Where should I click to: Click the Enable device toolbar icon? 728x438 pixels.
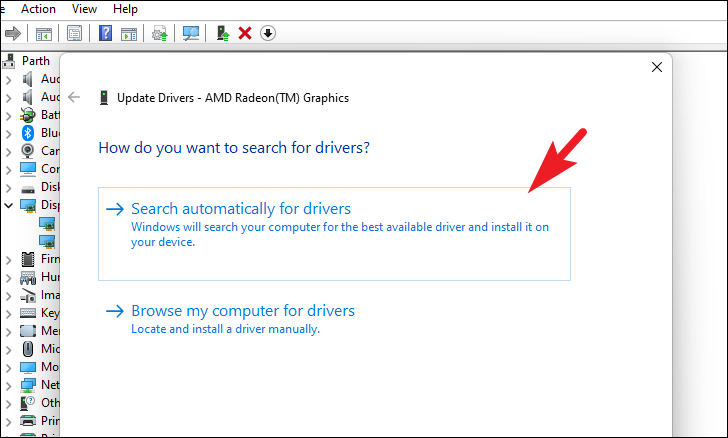[223, 33]
